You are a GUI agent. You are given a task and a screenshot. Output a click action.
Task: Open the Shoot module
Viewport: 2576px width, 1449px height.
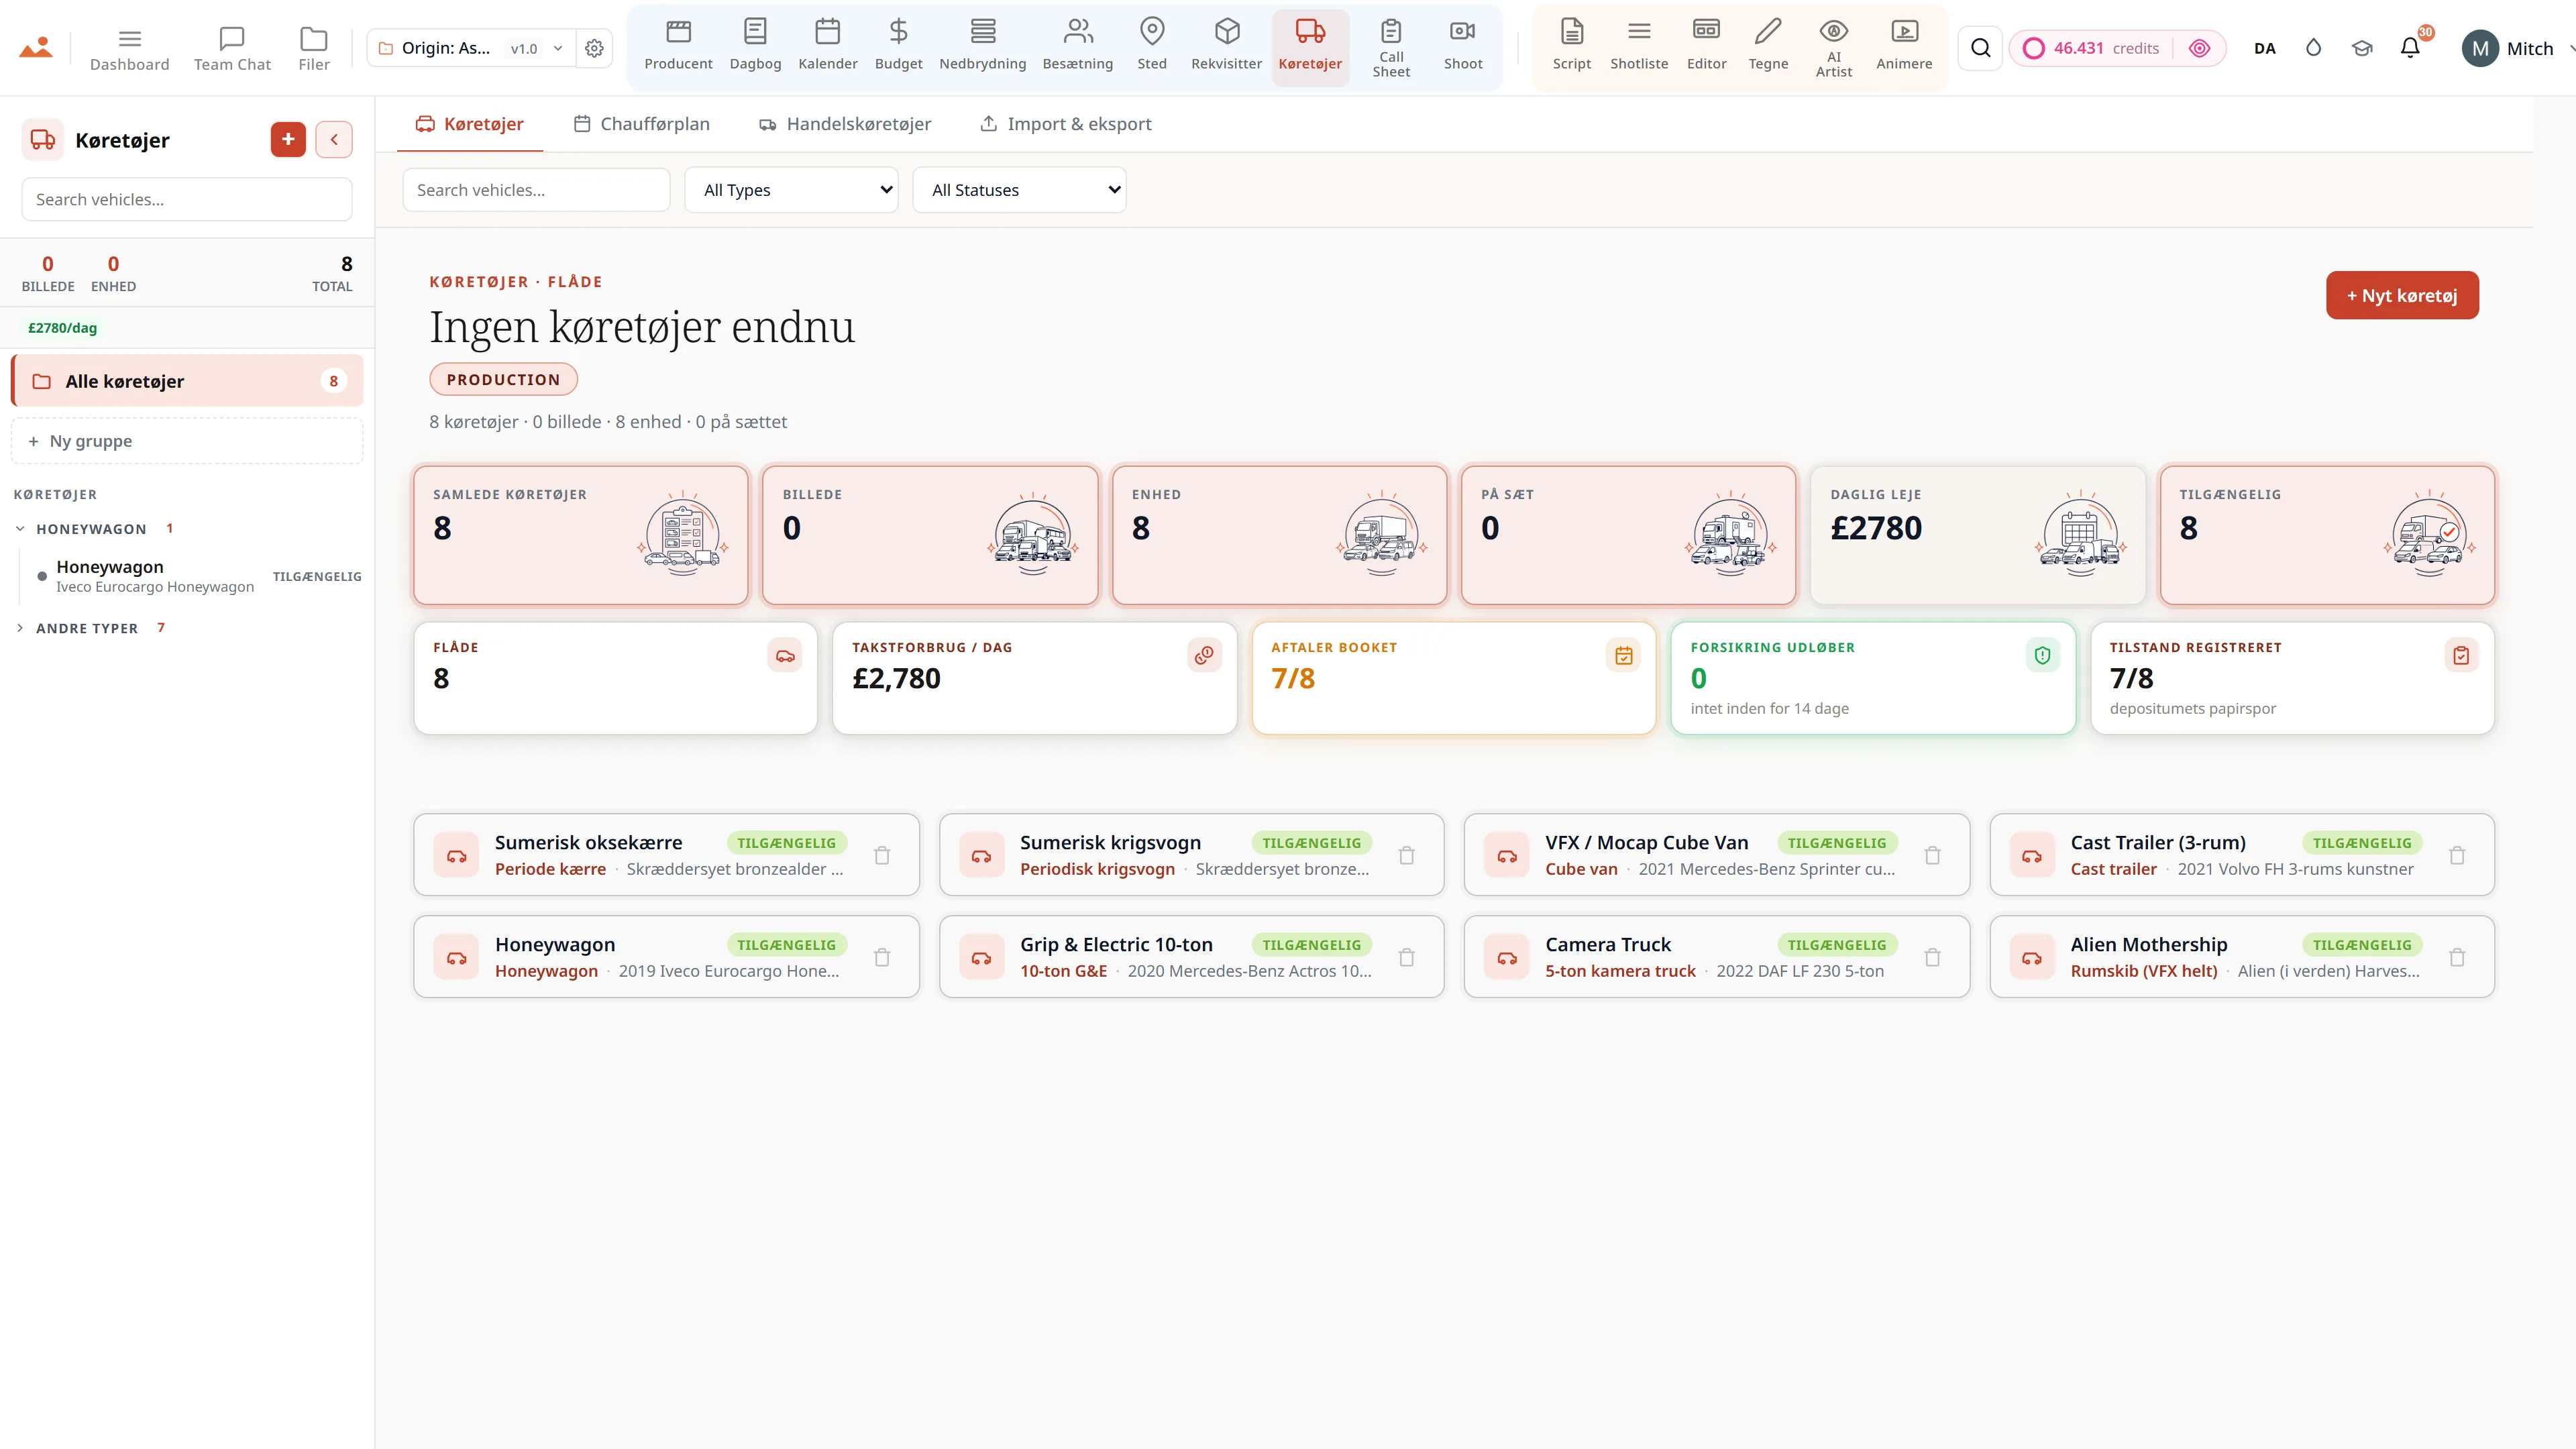(x=1462, y=46)
